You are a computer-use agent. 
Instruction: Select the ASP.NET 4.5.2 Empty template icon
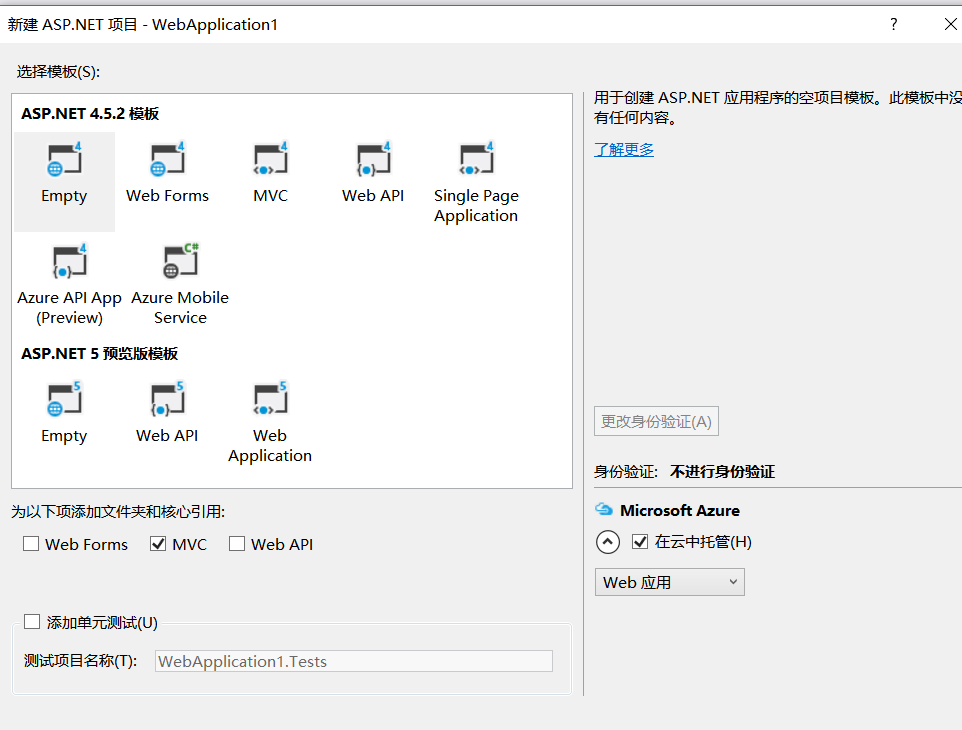64,161
